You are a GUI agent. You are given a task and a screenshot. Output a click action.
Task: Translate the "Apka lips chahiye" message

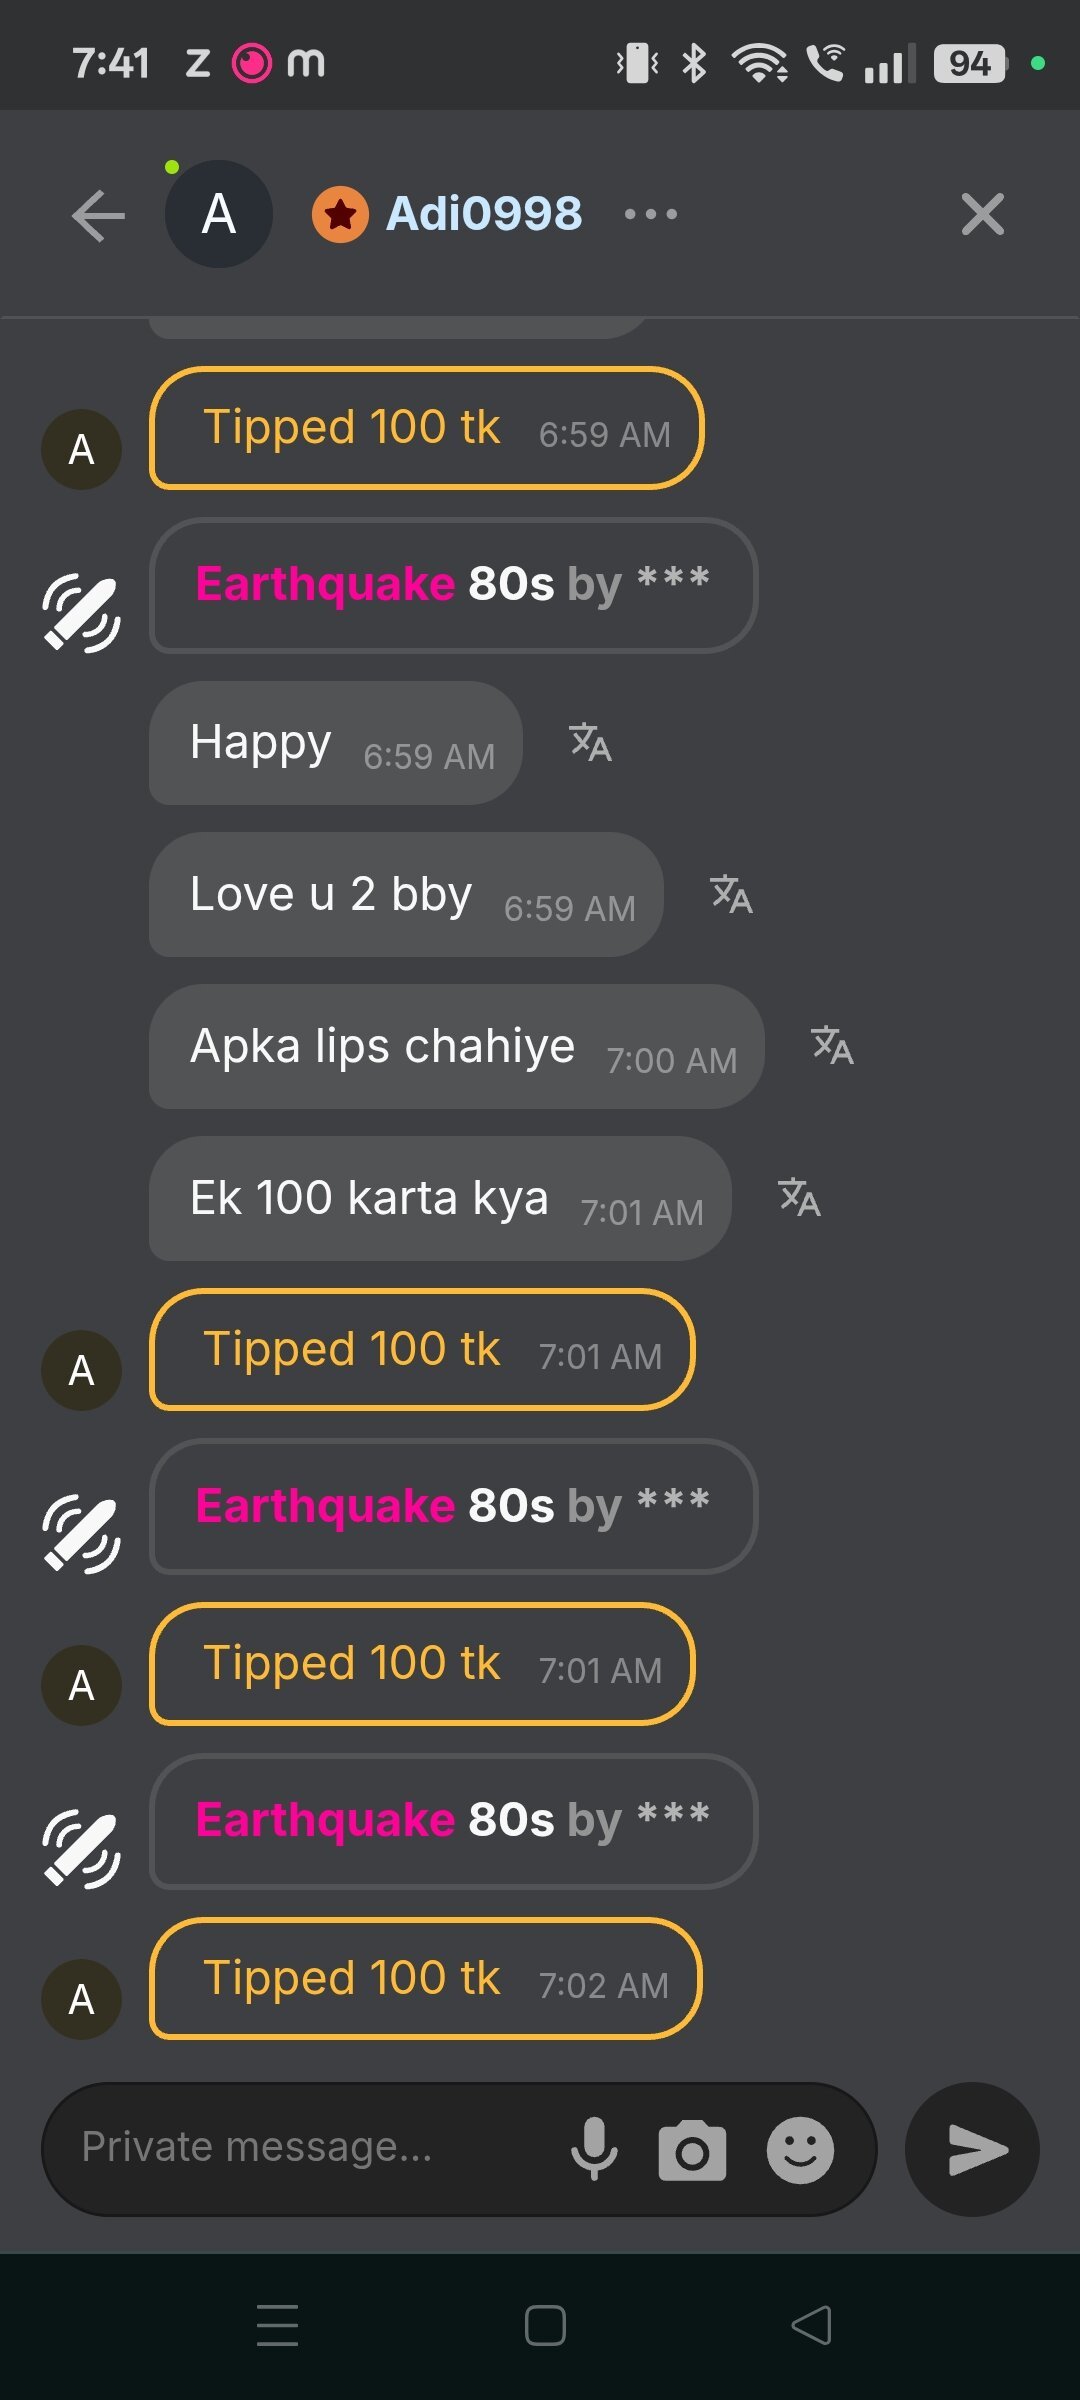832,1046
